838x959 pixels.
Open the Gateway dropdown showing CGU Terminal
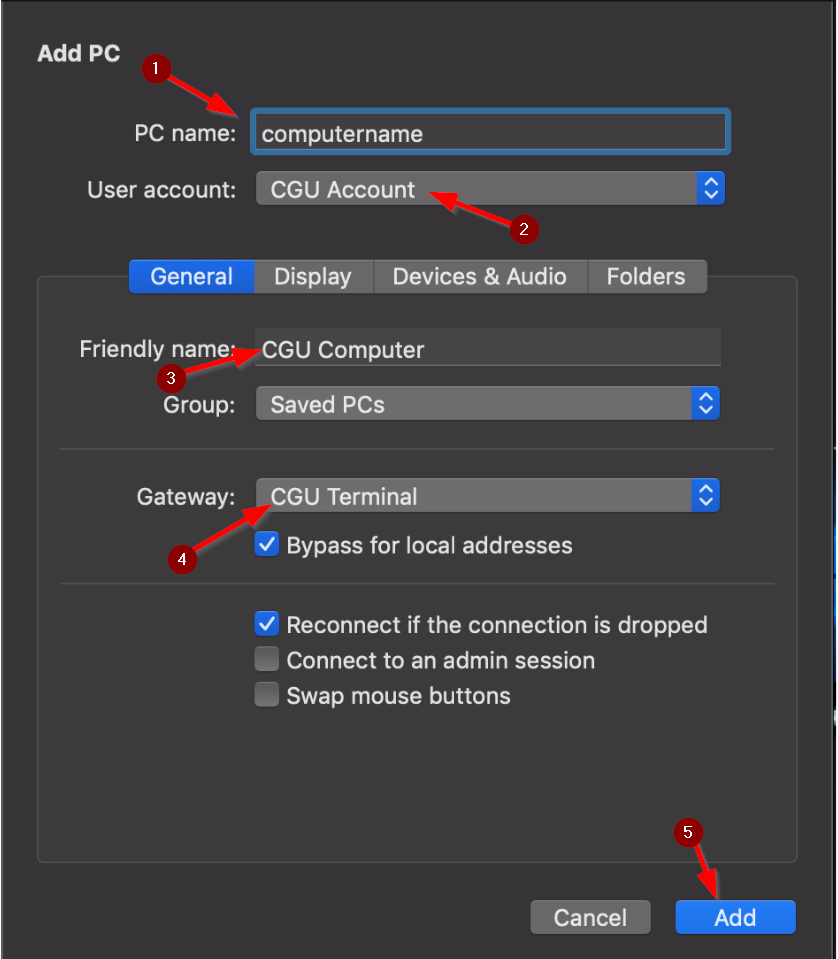click(x=488, y=495)
